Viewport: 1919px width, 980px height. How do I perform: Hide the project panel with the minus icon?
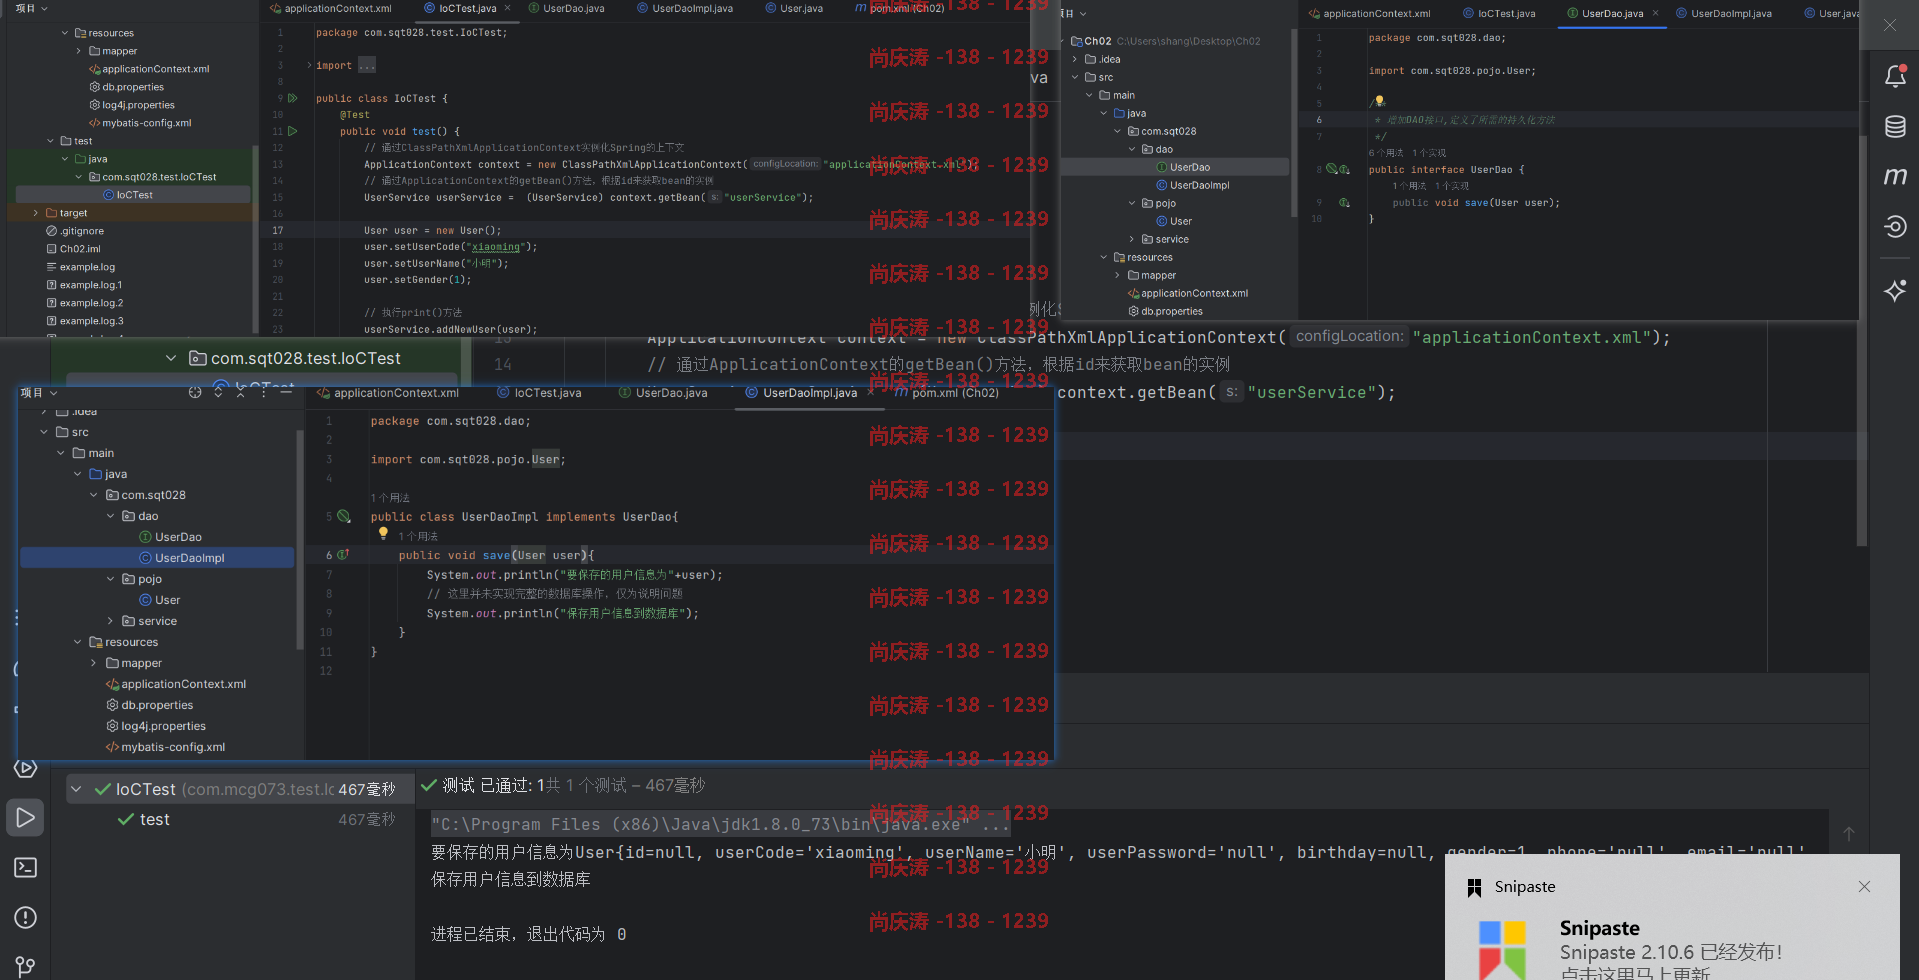click(x=286, y=393)
